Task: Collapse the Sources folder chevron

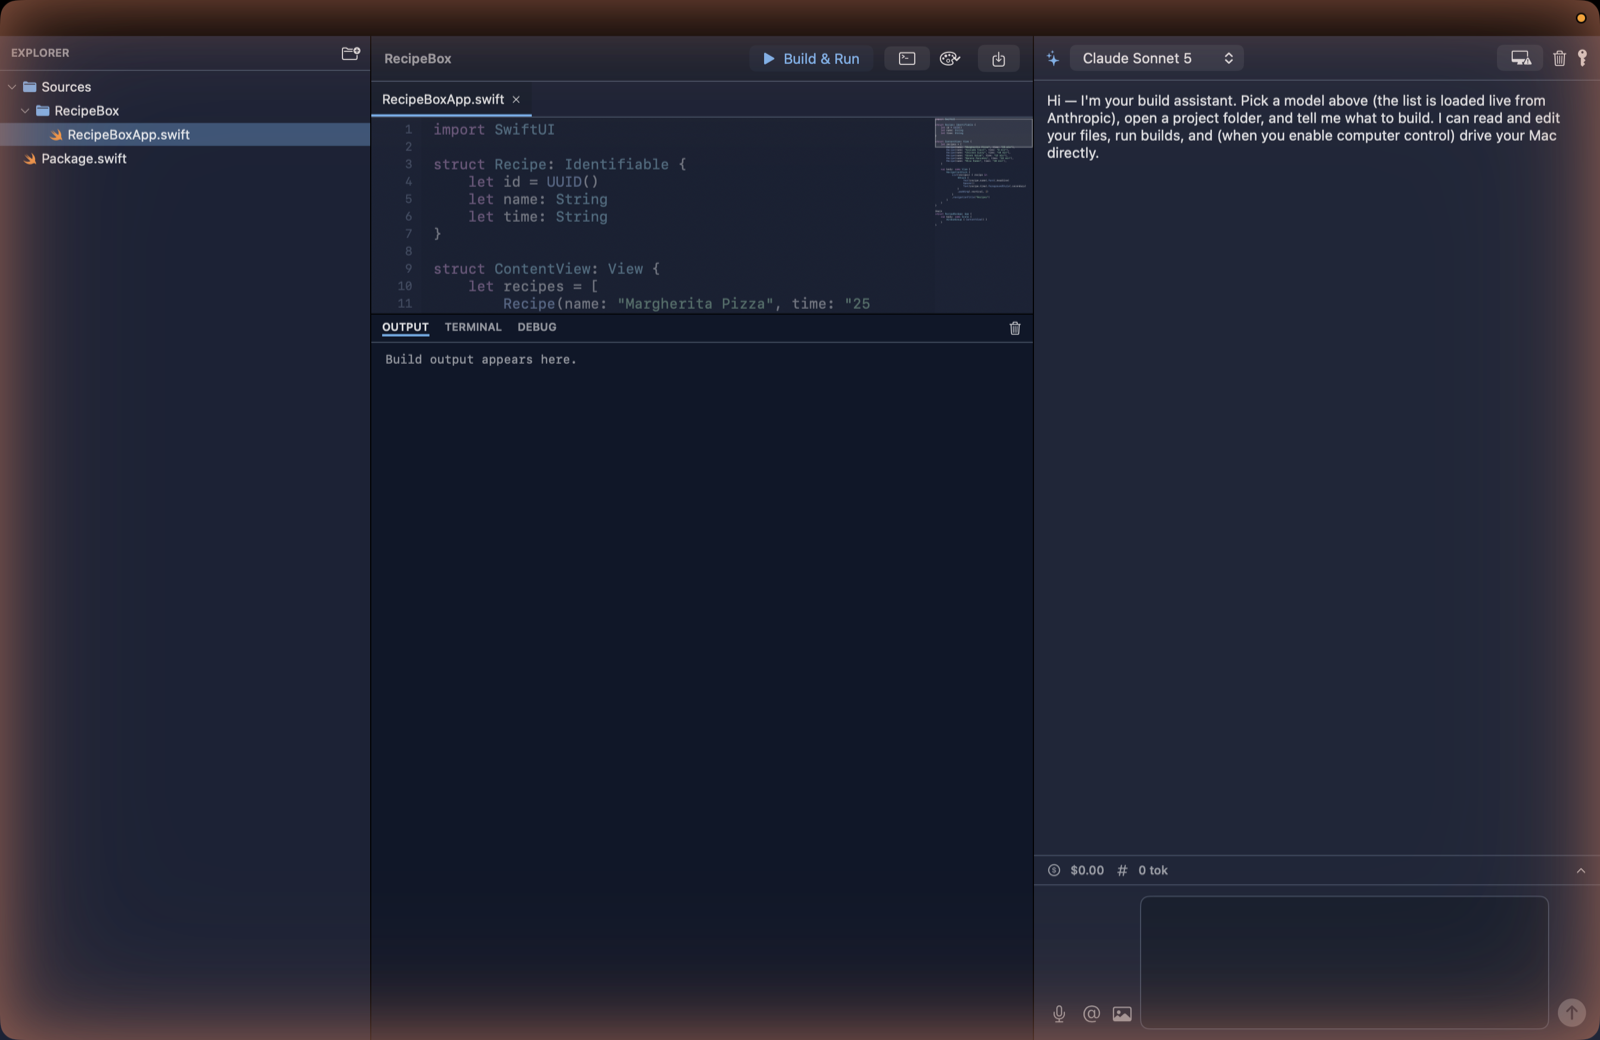Action: [x=12, y=87]
